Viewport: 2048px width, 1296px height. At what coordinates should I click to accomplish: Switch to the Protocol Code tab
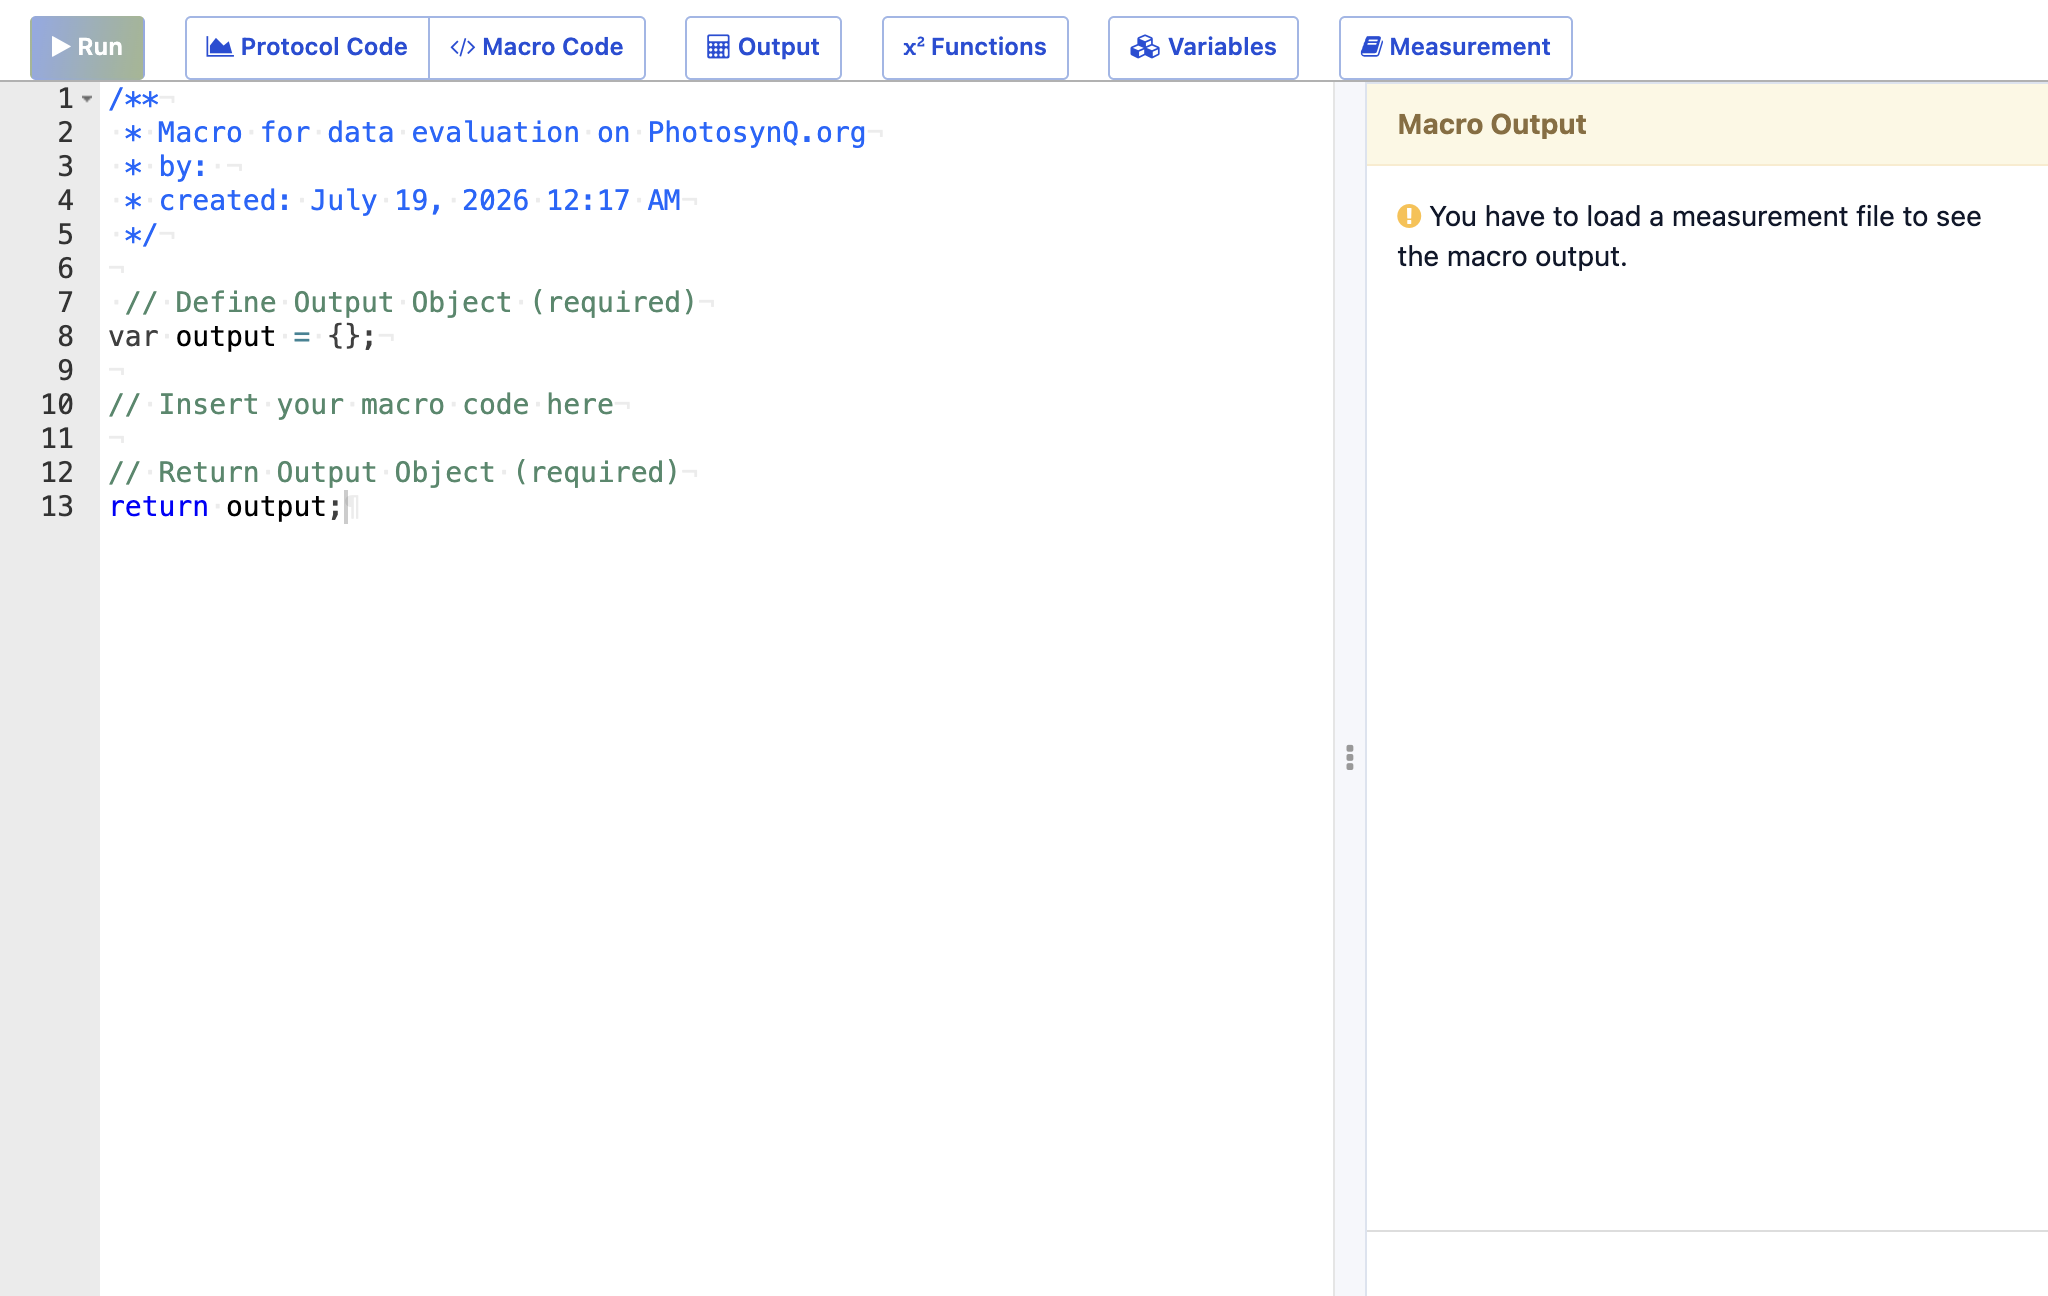coord(307,47)
